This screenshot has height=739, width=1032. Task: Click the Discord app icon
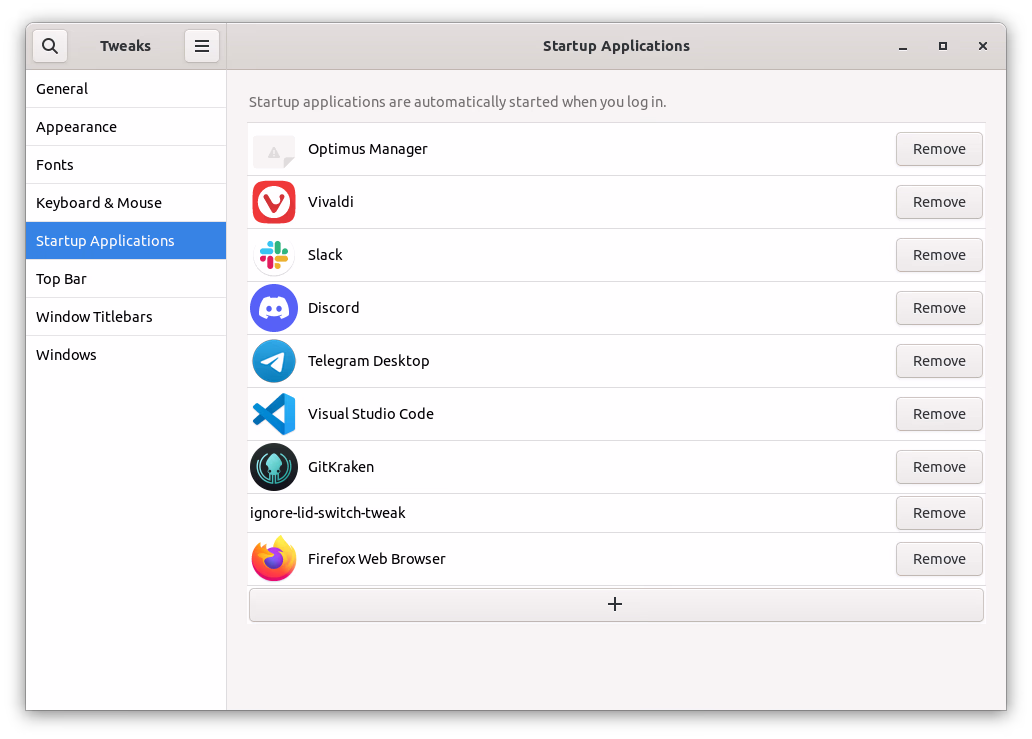(274, 308)
